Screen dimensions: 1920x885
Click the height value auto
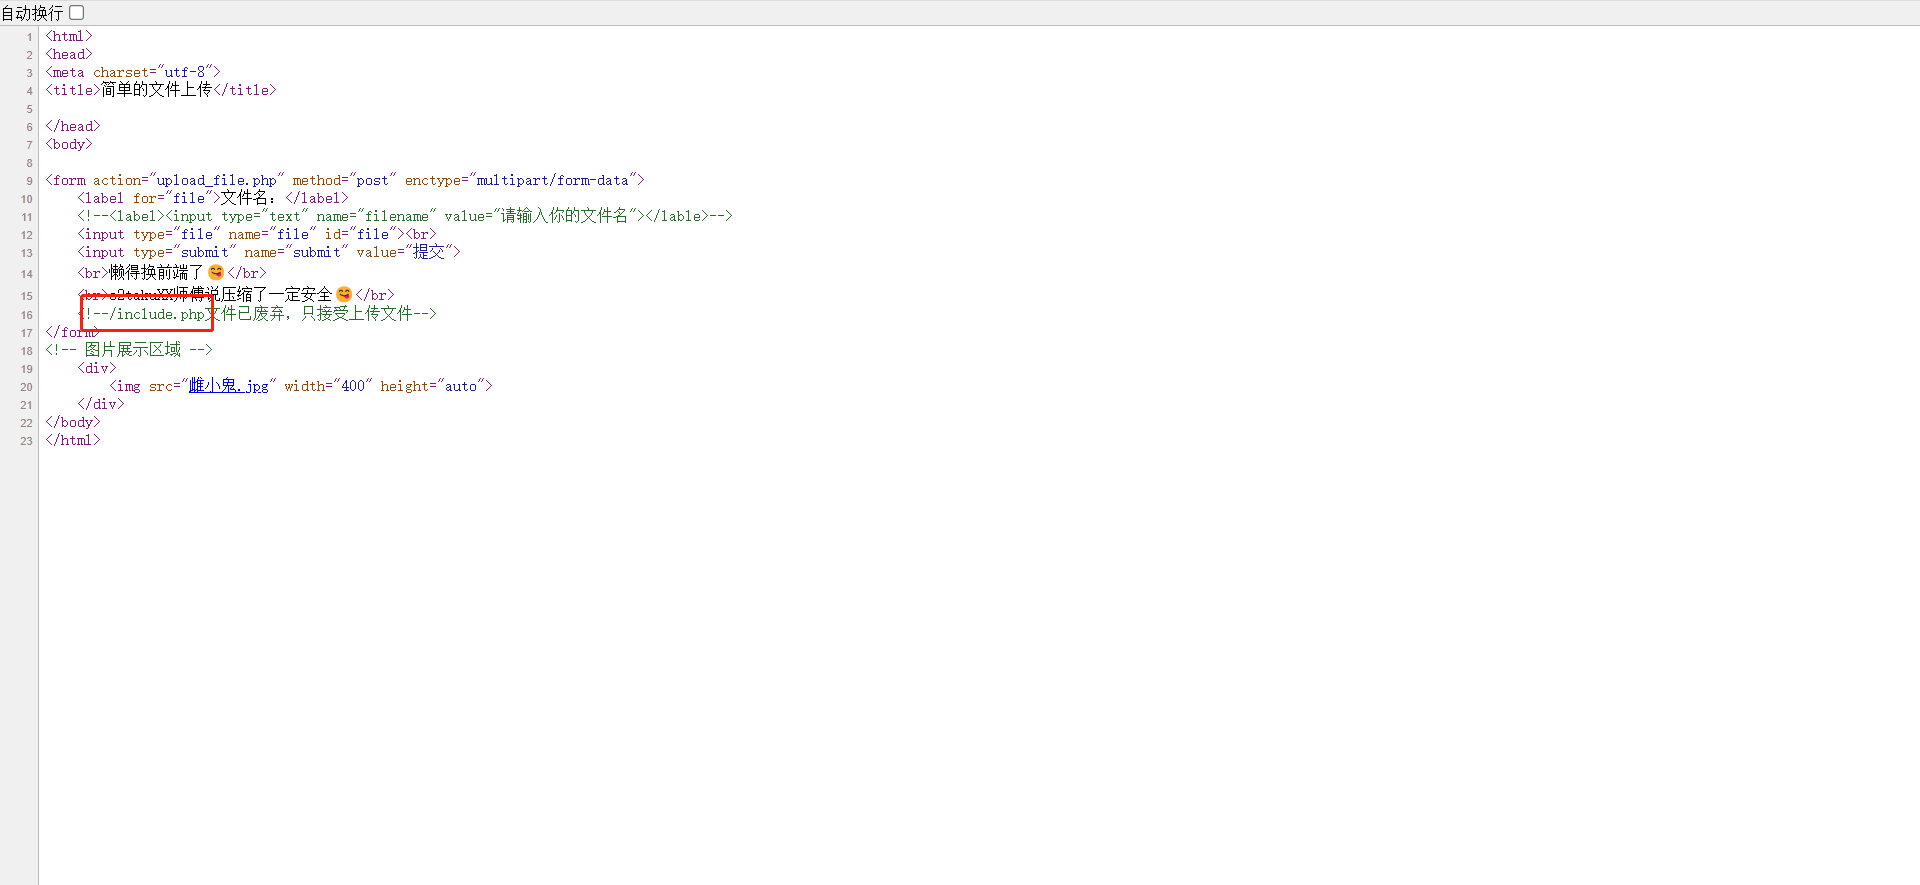click(460, 386)
